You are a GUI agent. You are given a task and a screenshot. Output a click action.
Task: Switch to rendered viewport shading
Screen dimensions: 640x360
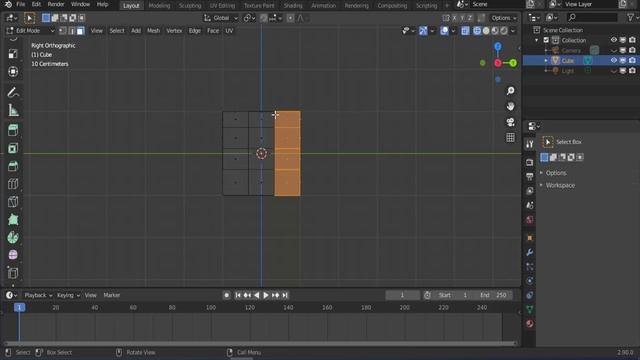(x=504, y=31)
